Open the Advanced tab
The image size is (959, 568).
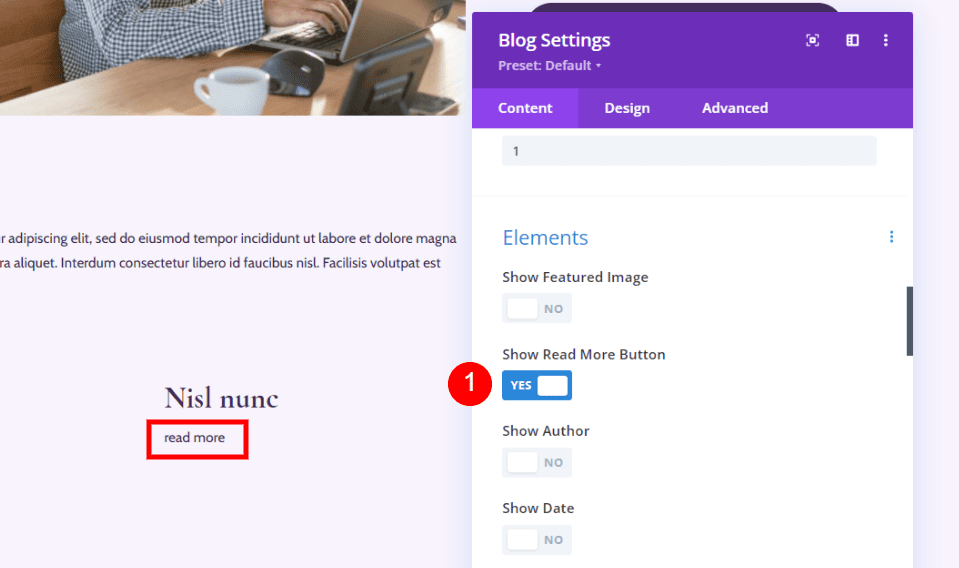735,108
